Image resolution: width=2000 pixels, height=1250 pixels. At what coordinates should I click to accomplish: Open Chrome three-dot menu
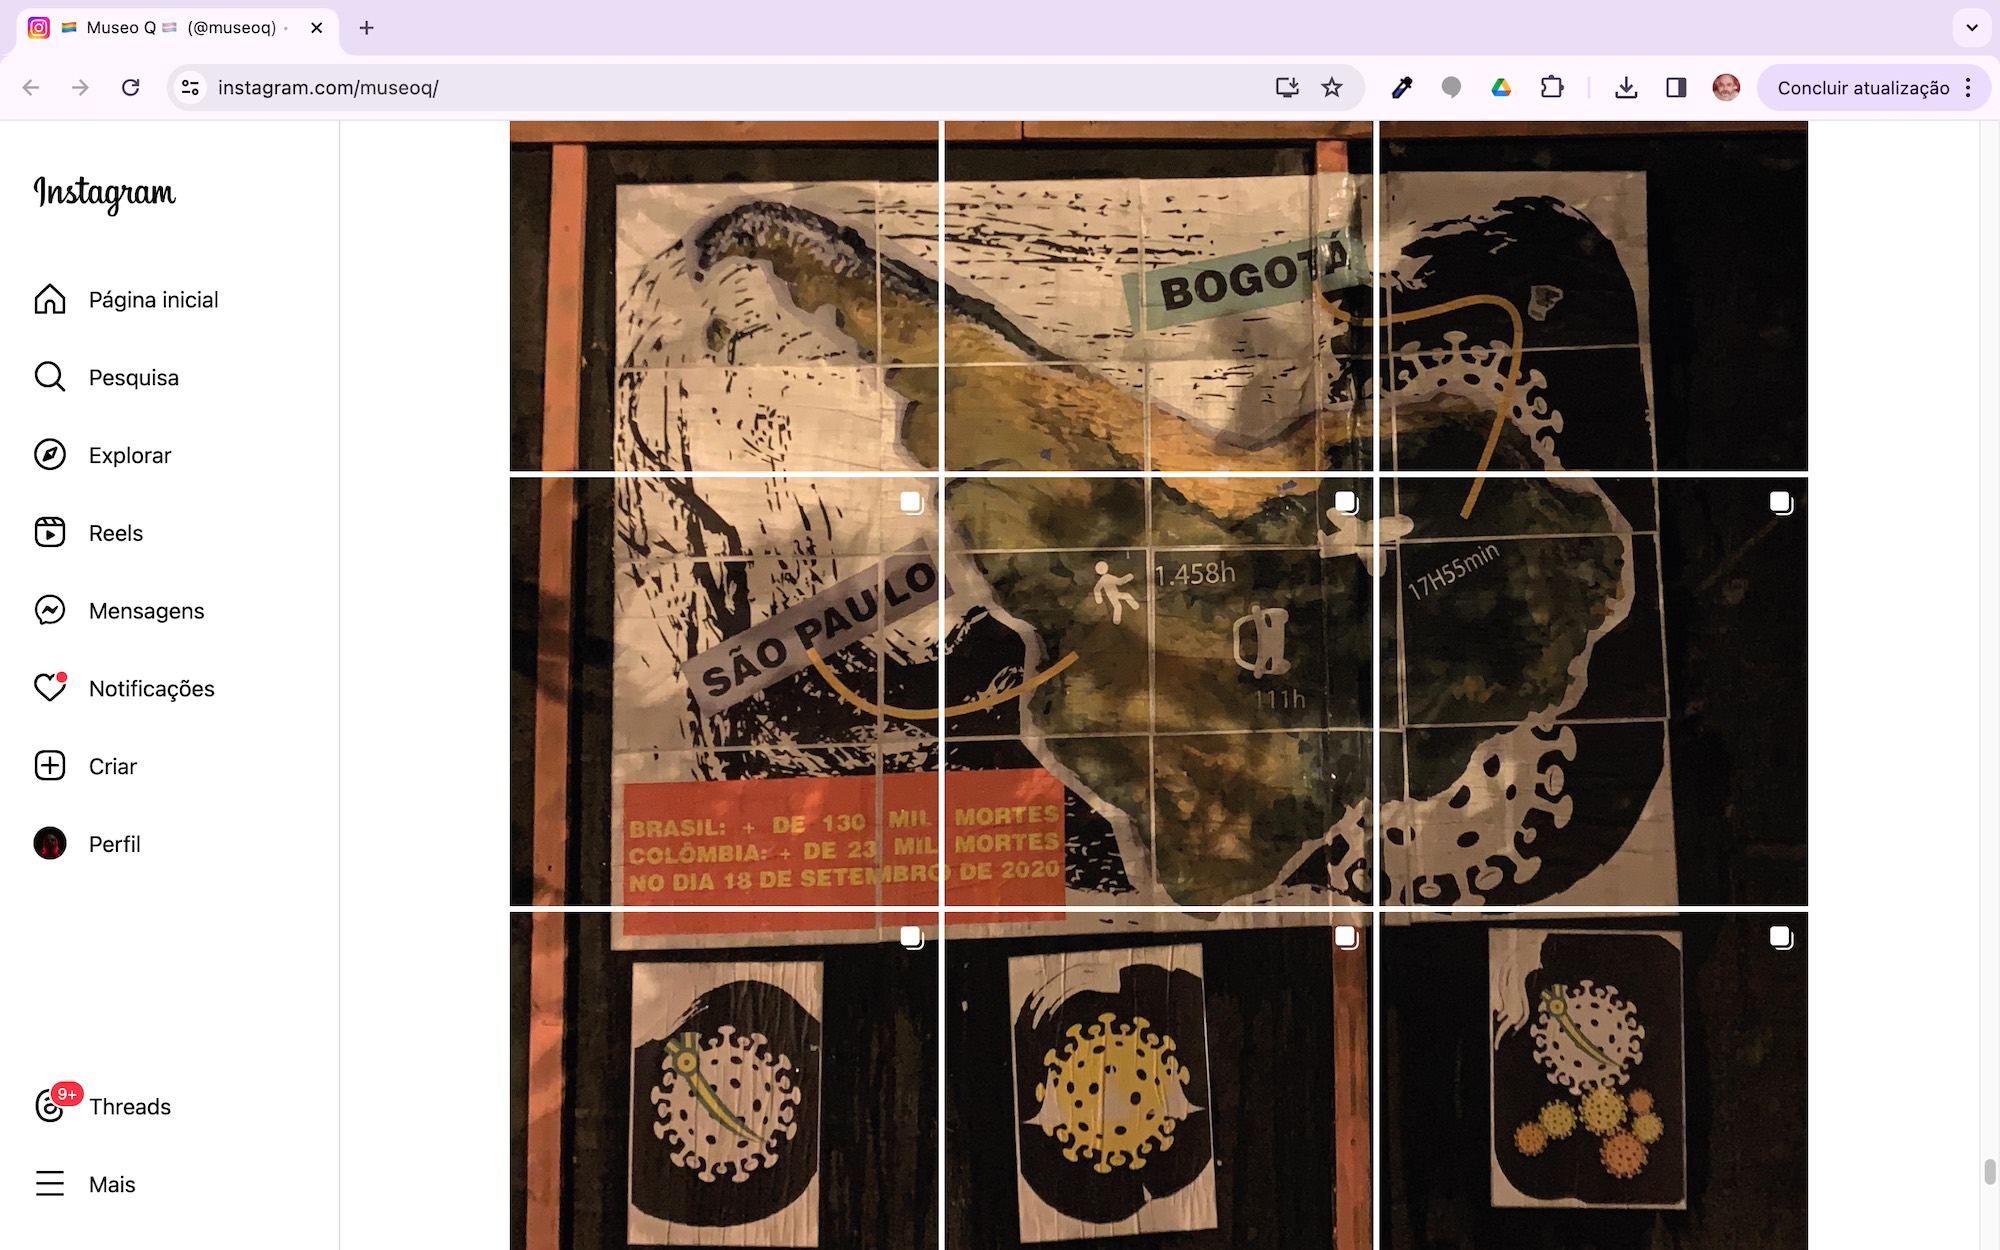(x=1968, y=88)
